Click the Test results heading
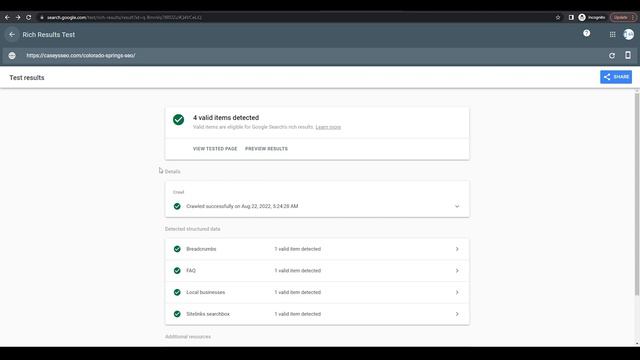The height and width of the screenshot is (360, 640). point(27,78)
